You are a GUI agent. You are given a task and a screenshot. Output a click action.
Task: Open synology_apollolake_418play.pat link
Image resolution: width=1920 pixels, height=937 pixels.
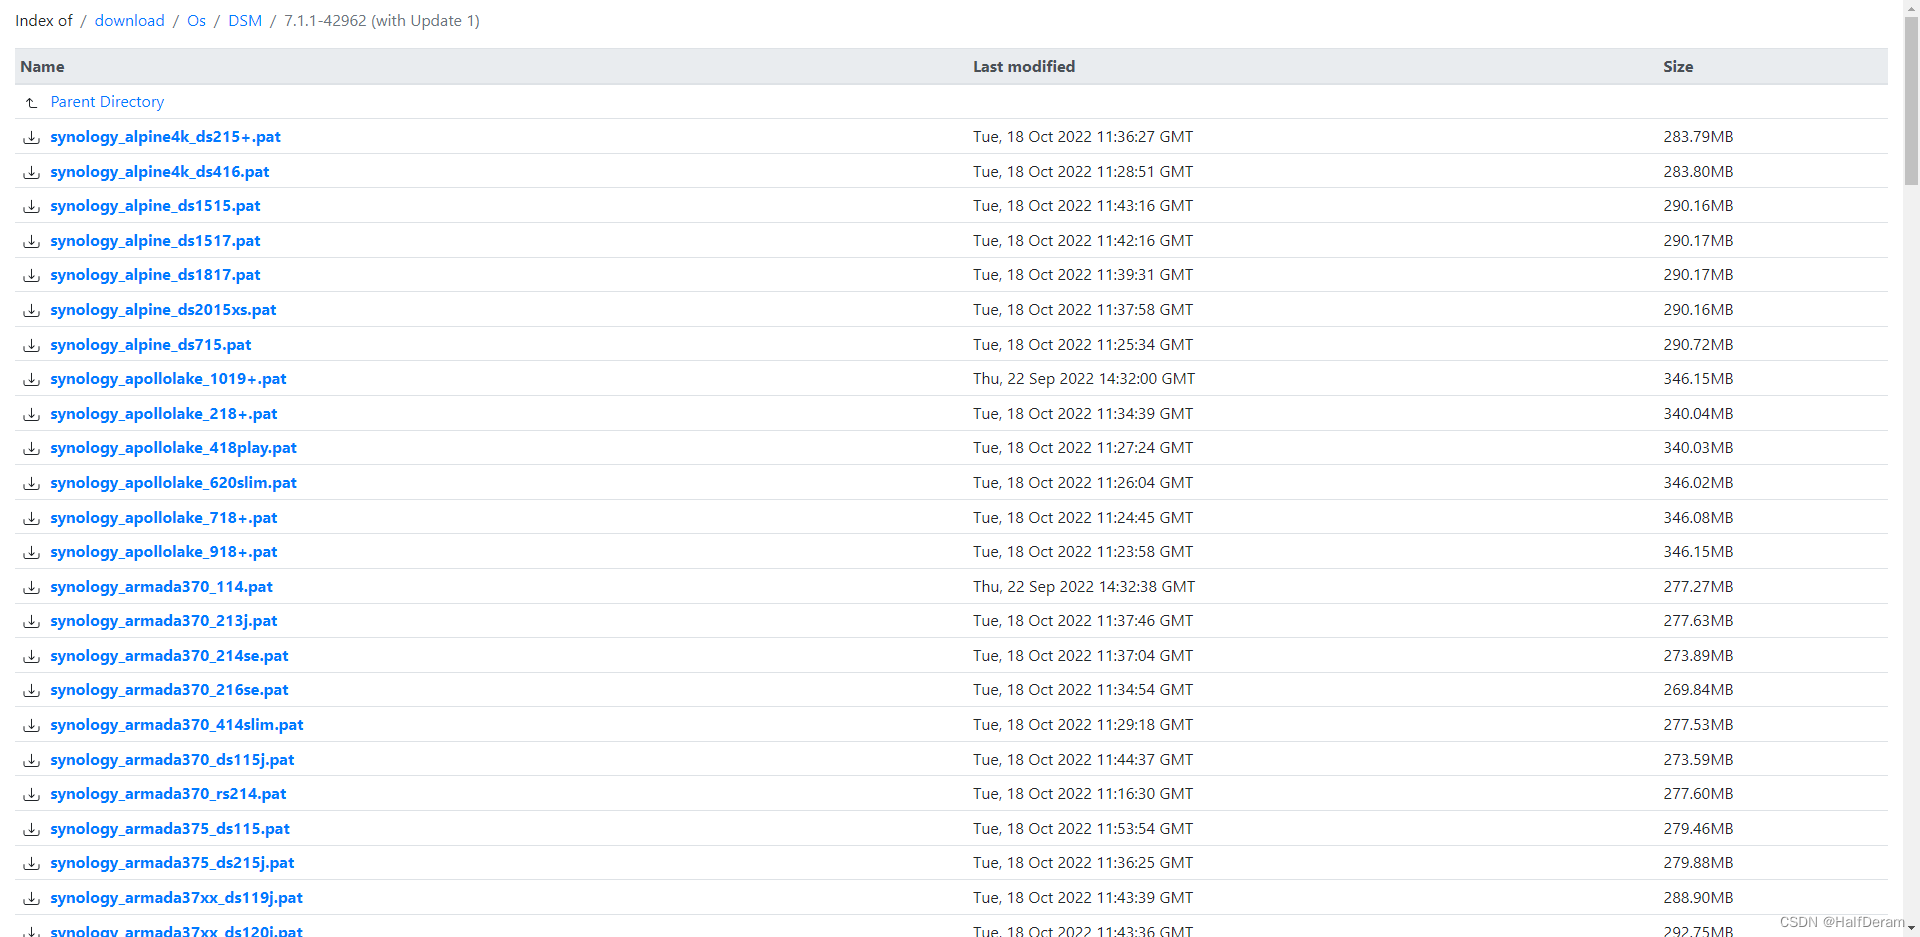click(174, 448)
